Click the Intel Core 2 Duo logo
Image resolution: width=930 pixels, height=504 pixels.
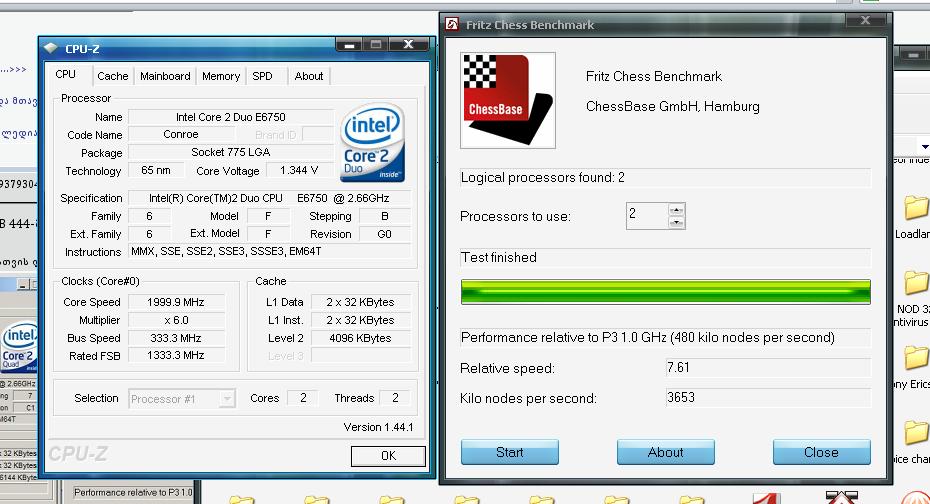coord(372,143)
